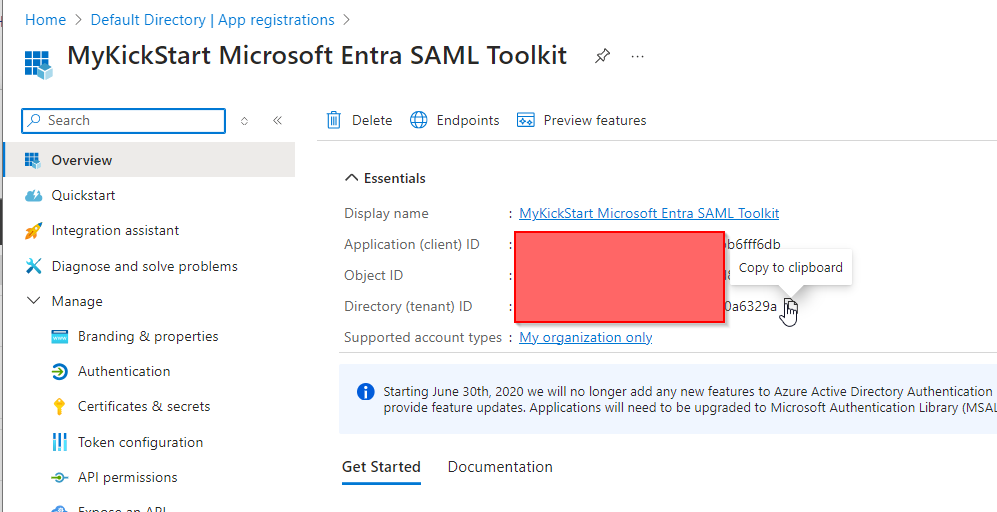Open Certificates & secrets page

pyautogui.click(x=144, y=406)
